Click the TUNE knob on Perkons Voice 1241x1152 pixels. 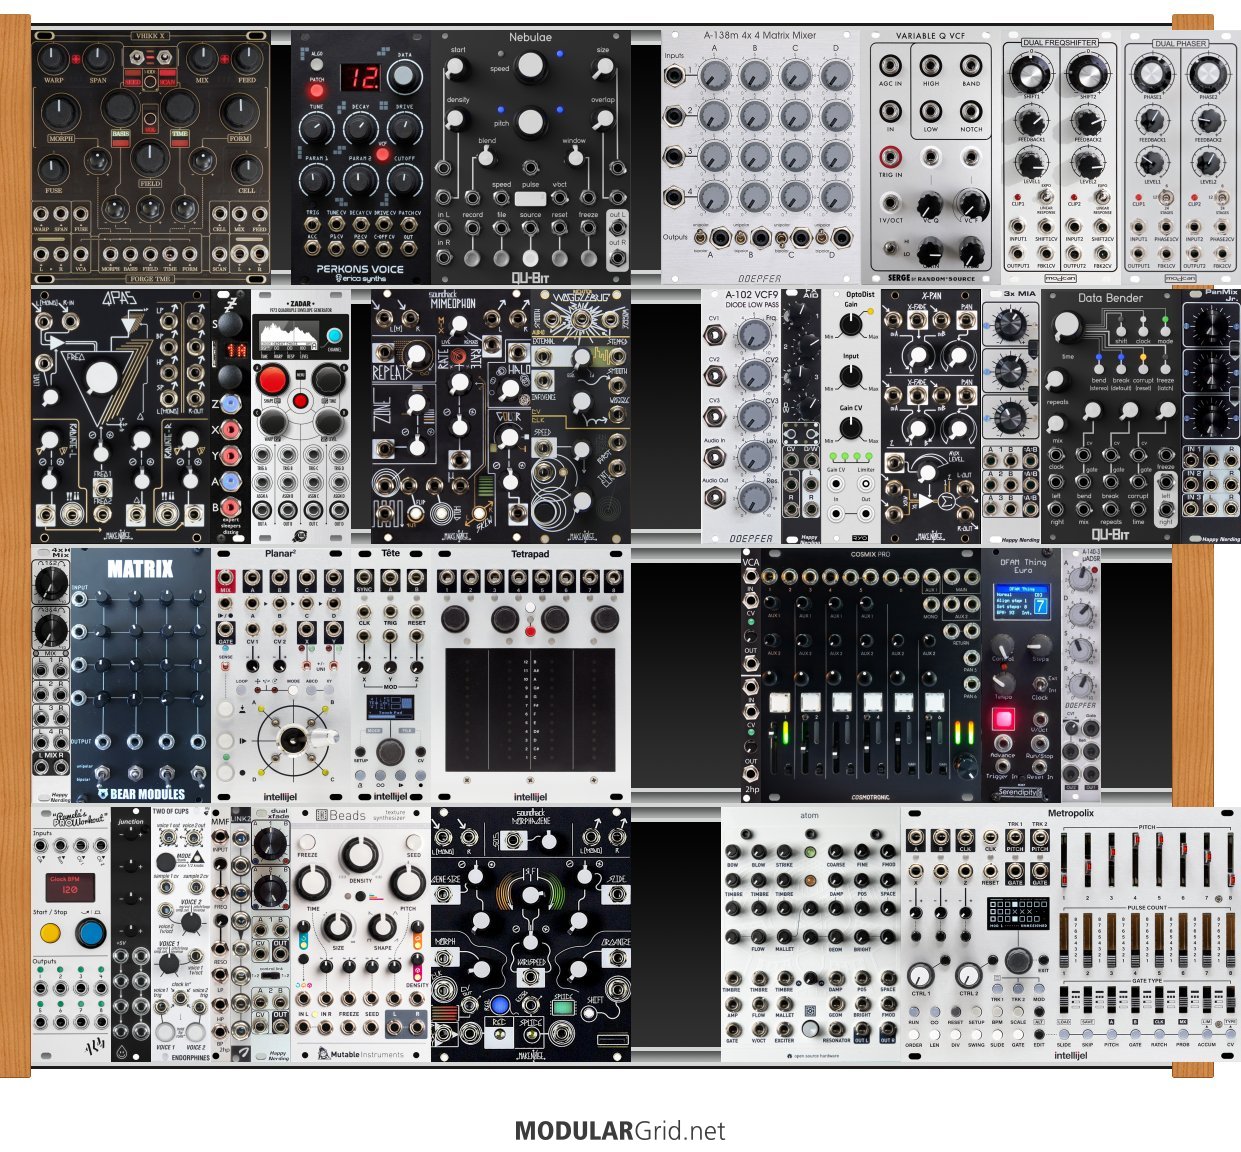click(316, 128)
